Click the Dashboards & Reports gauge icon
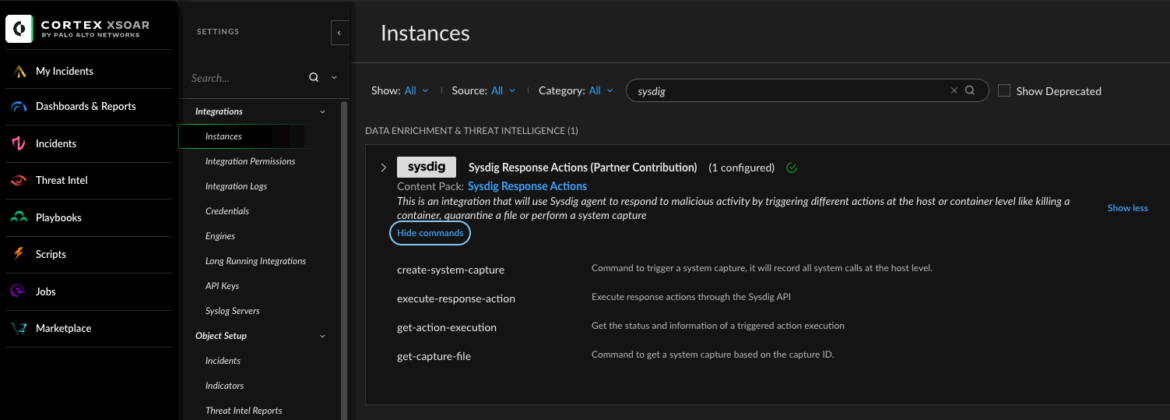 19,107
